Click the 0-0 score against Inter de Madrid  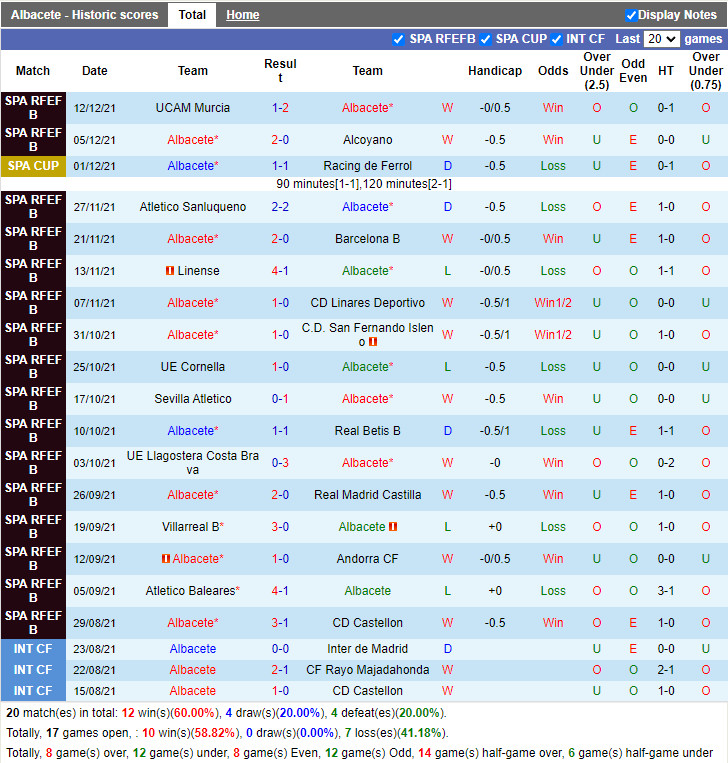(280, 649)
